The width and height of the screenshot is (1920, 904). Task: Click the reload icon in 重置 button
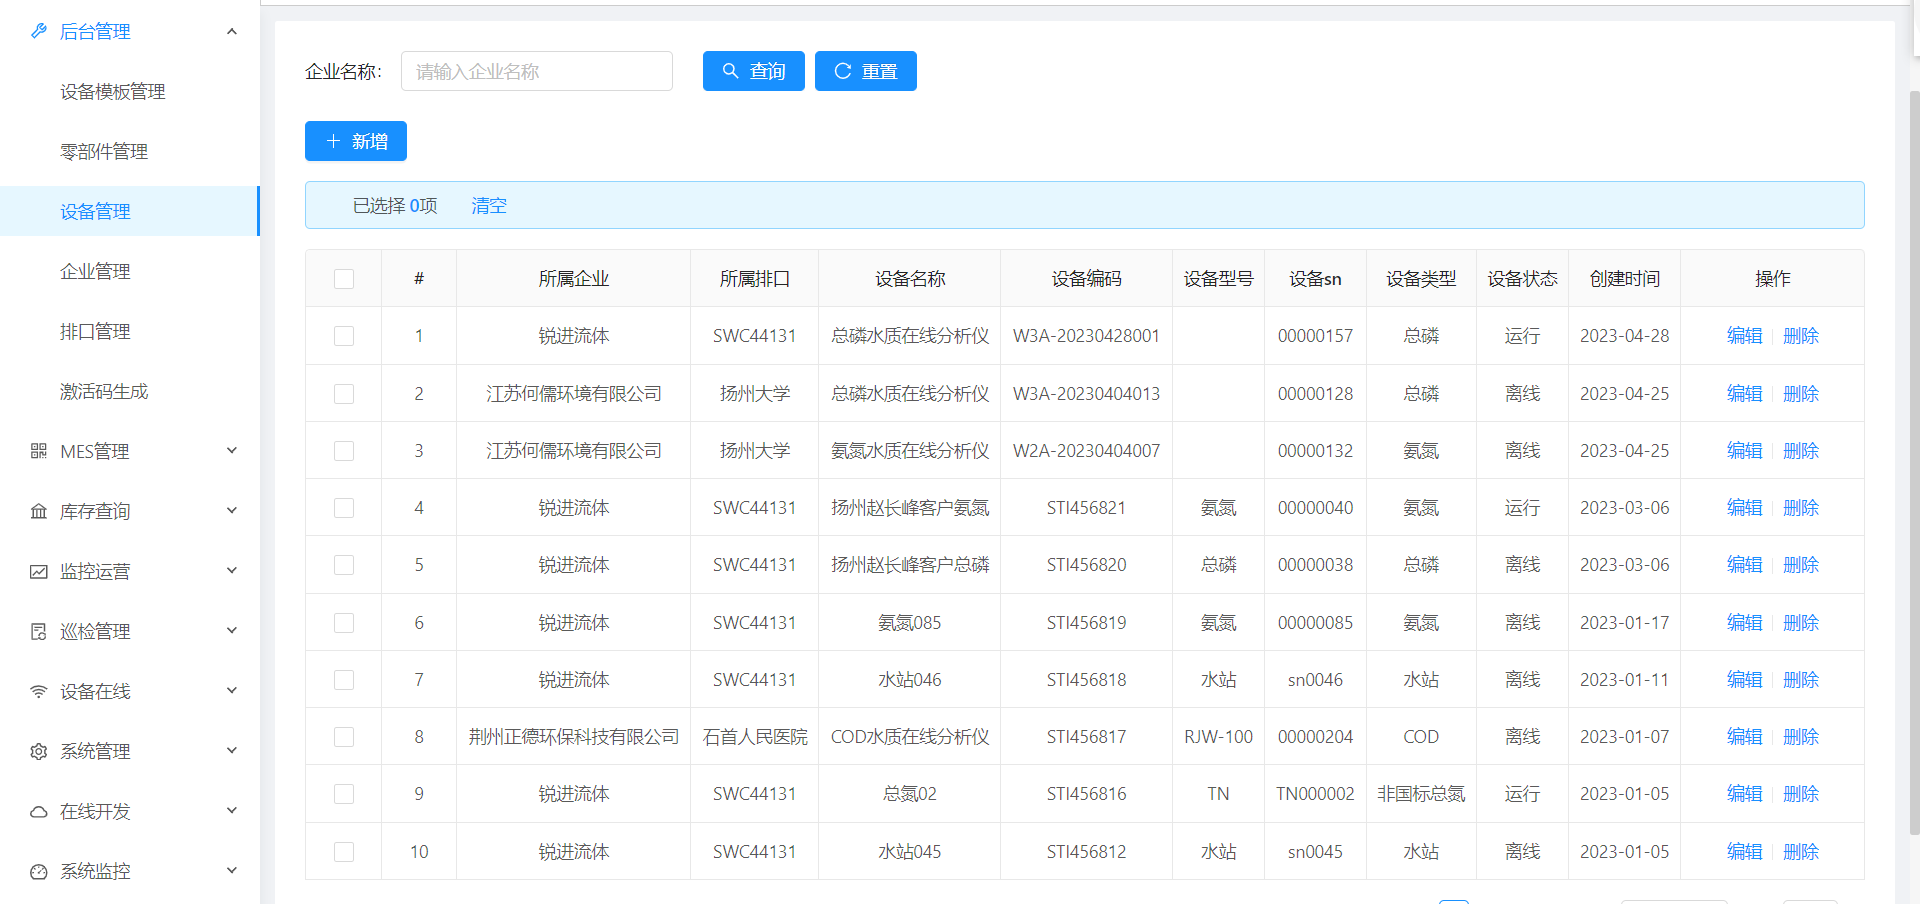coord(843,71)
